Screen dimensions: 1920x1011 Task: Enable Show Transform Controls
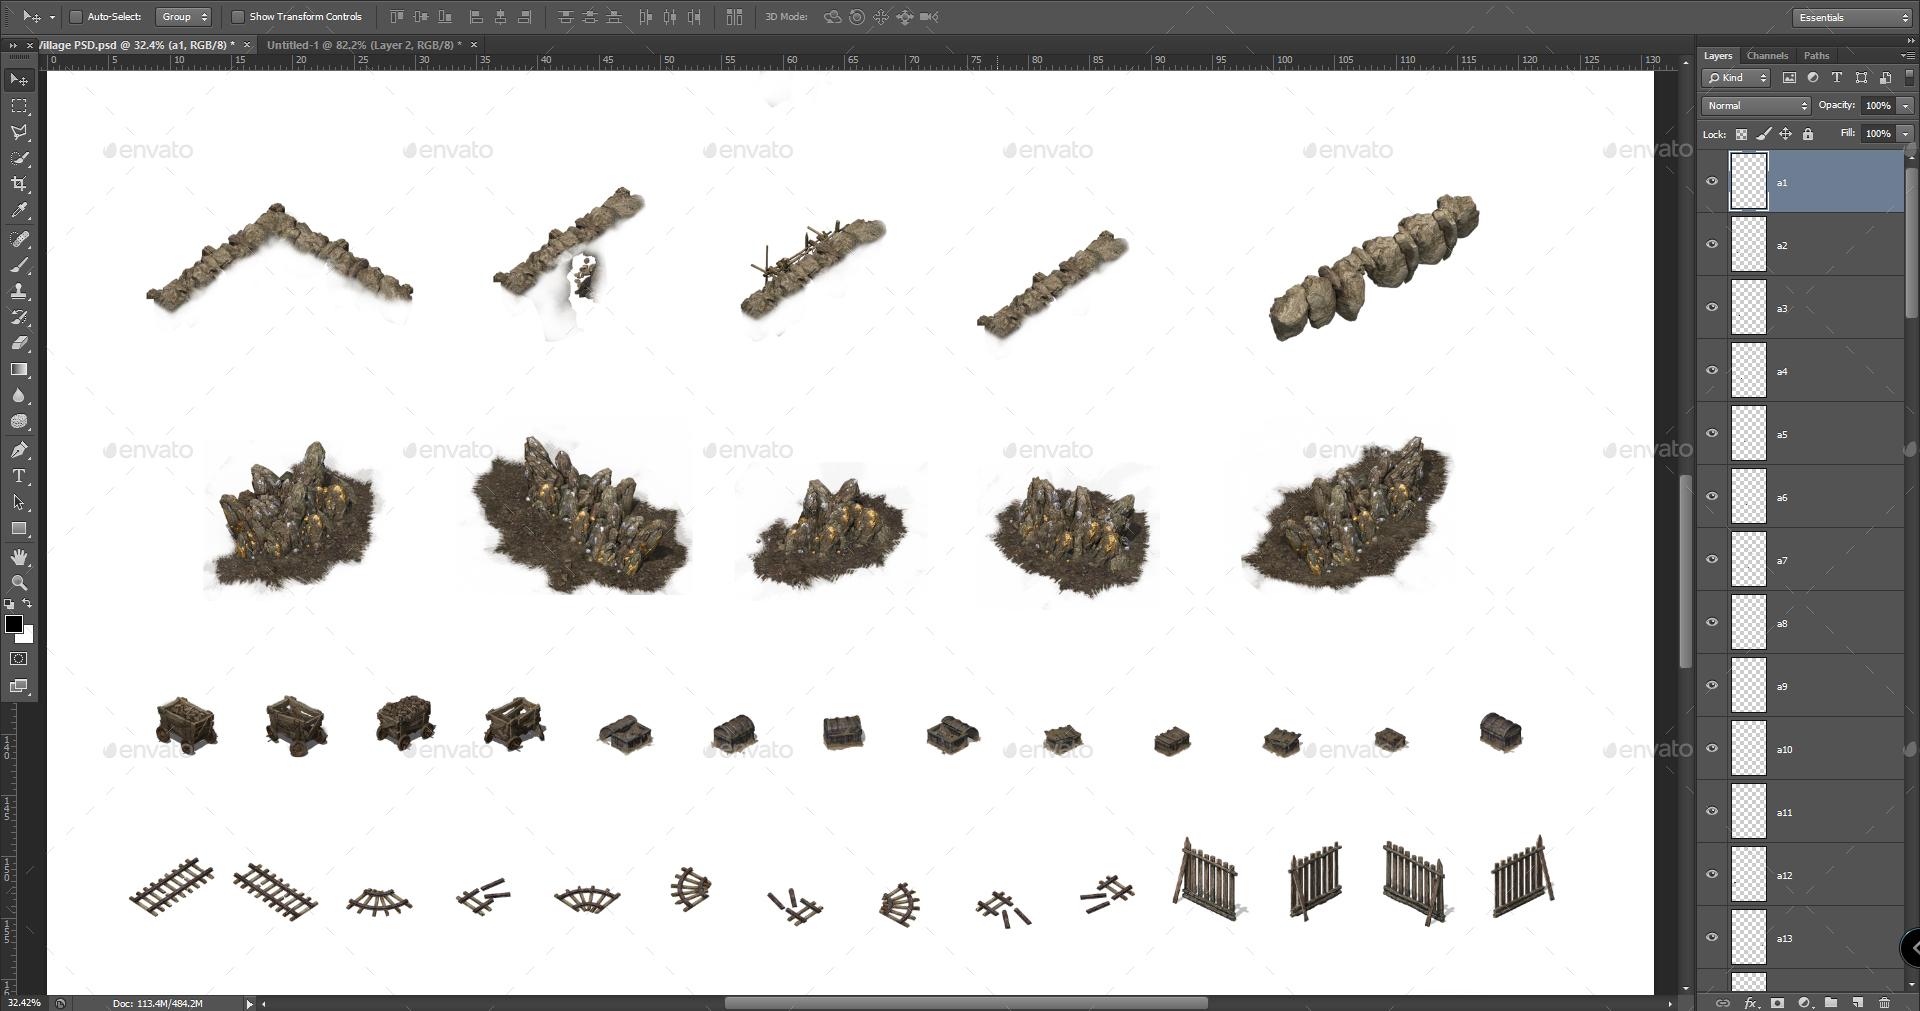click(238, 16)
